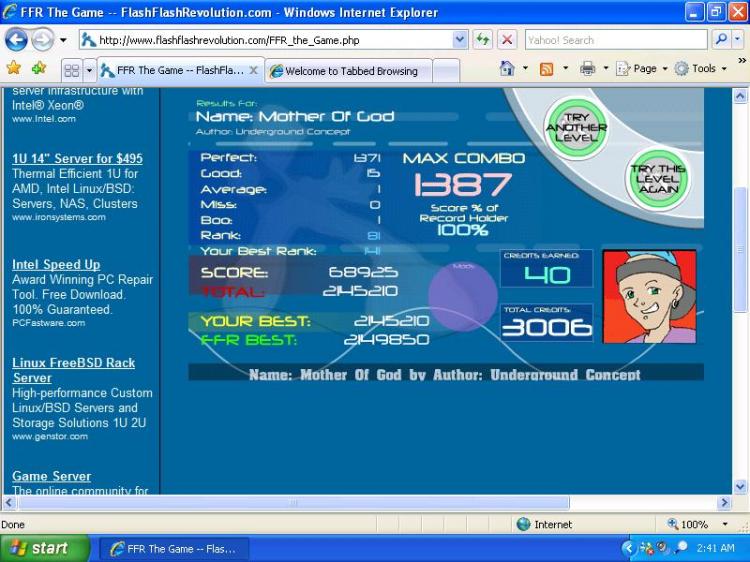
Task: Click the FFR Best score 2149850
Action: 386,340
